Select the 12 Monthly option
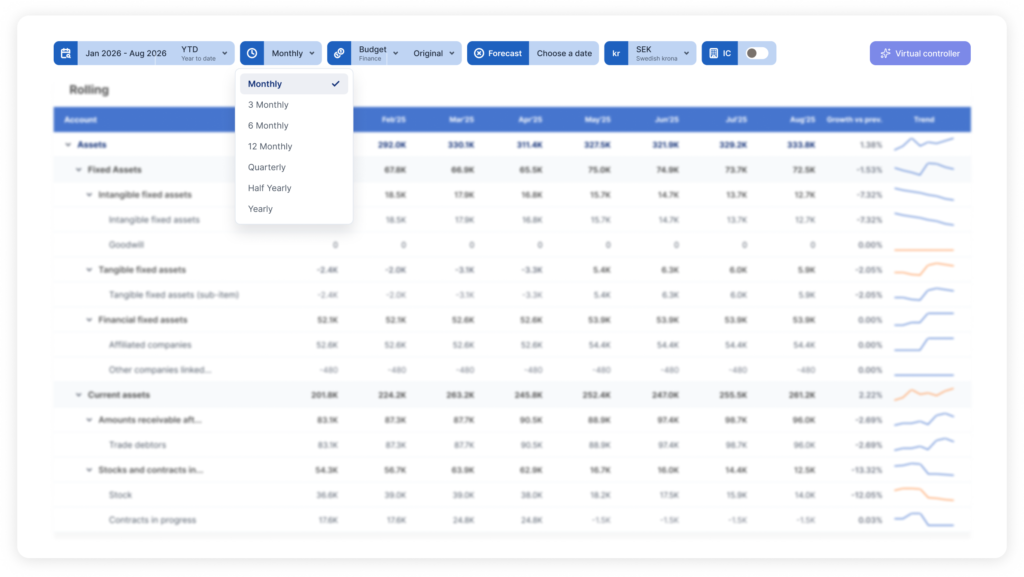The width and height of the screenshot is (1024, 577). pyautogui.click(x=294, y=146)
